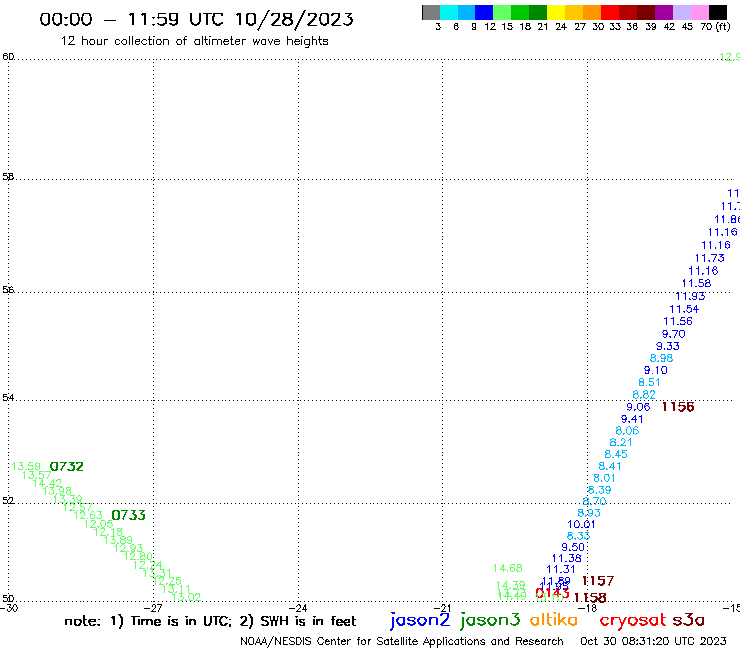Image resolution: width=740 pixels, height=650 pixels.
Task: Select the altika satellite legend label
Action: click(554, 620)
